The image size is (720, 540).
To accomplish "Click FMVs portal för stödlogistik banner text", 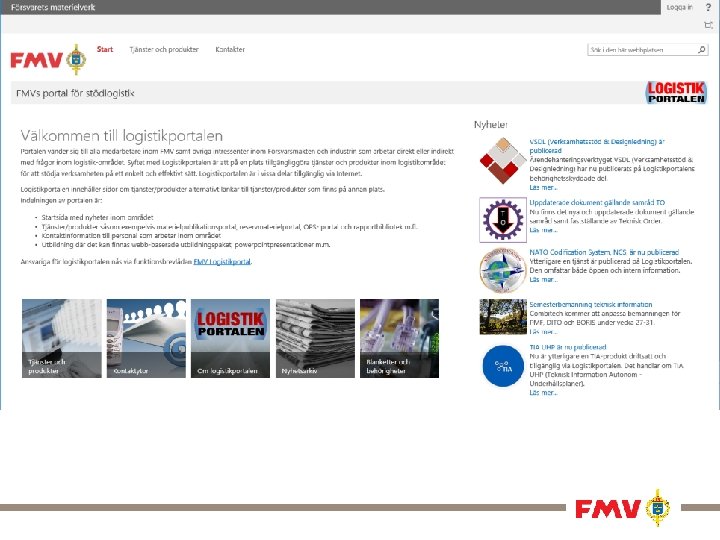I will [75, 93].
